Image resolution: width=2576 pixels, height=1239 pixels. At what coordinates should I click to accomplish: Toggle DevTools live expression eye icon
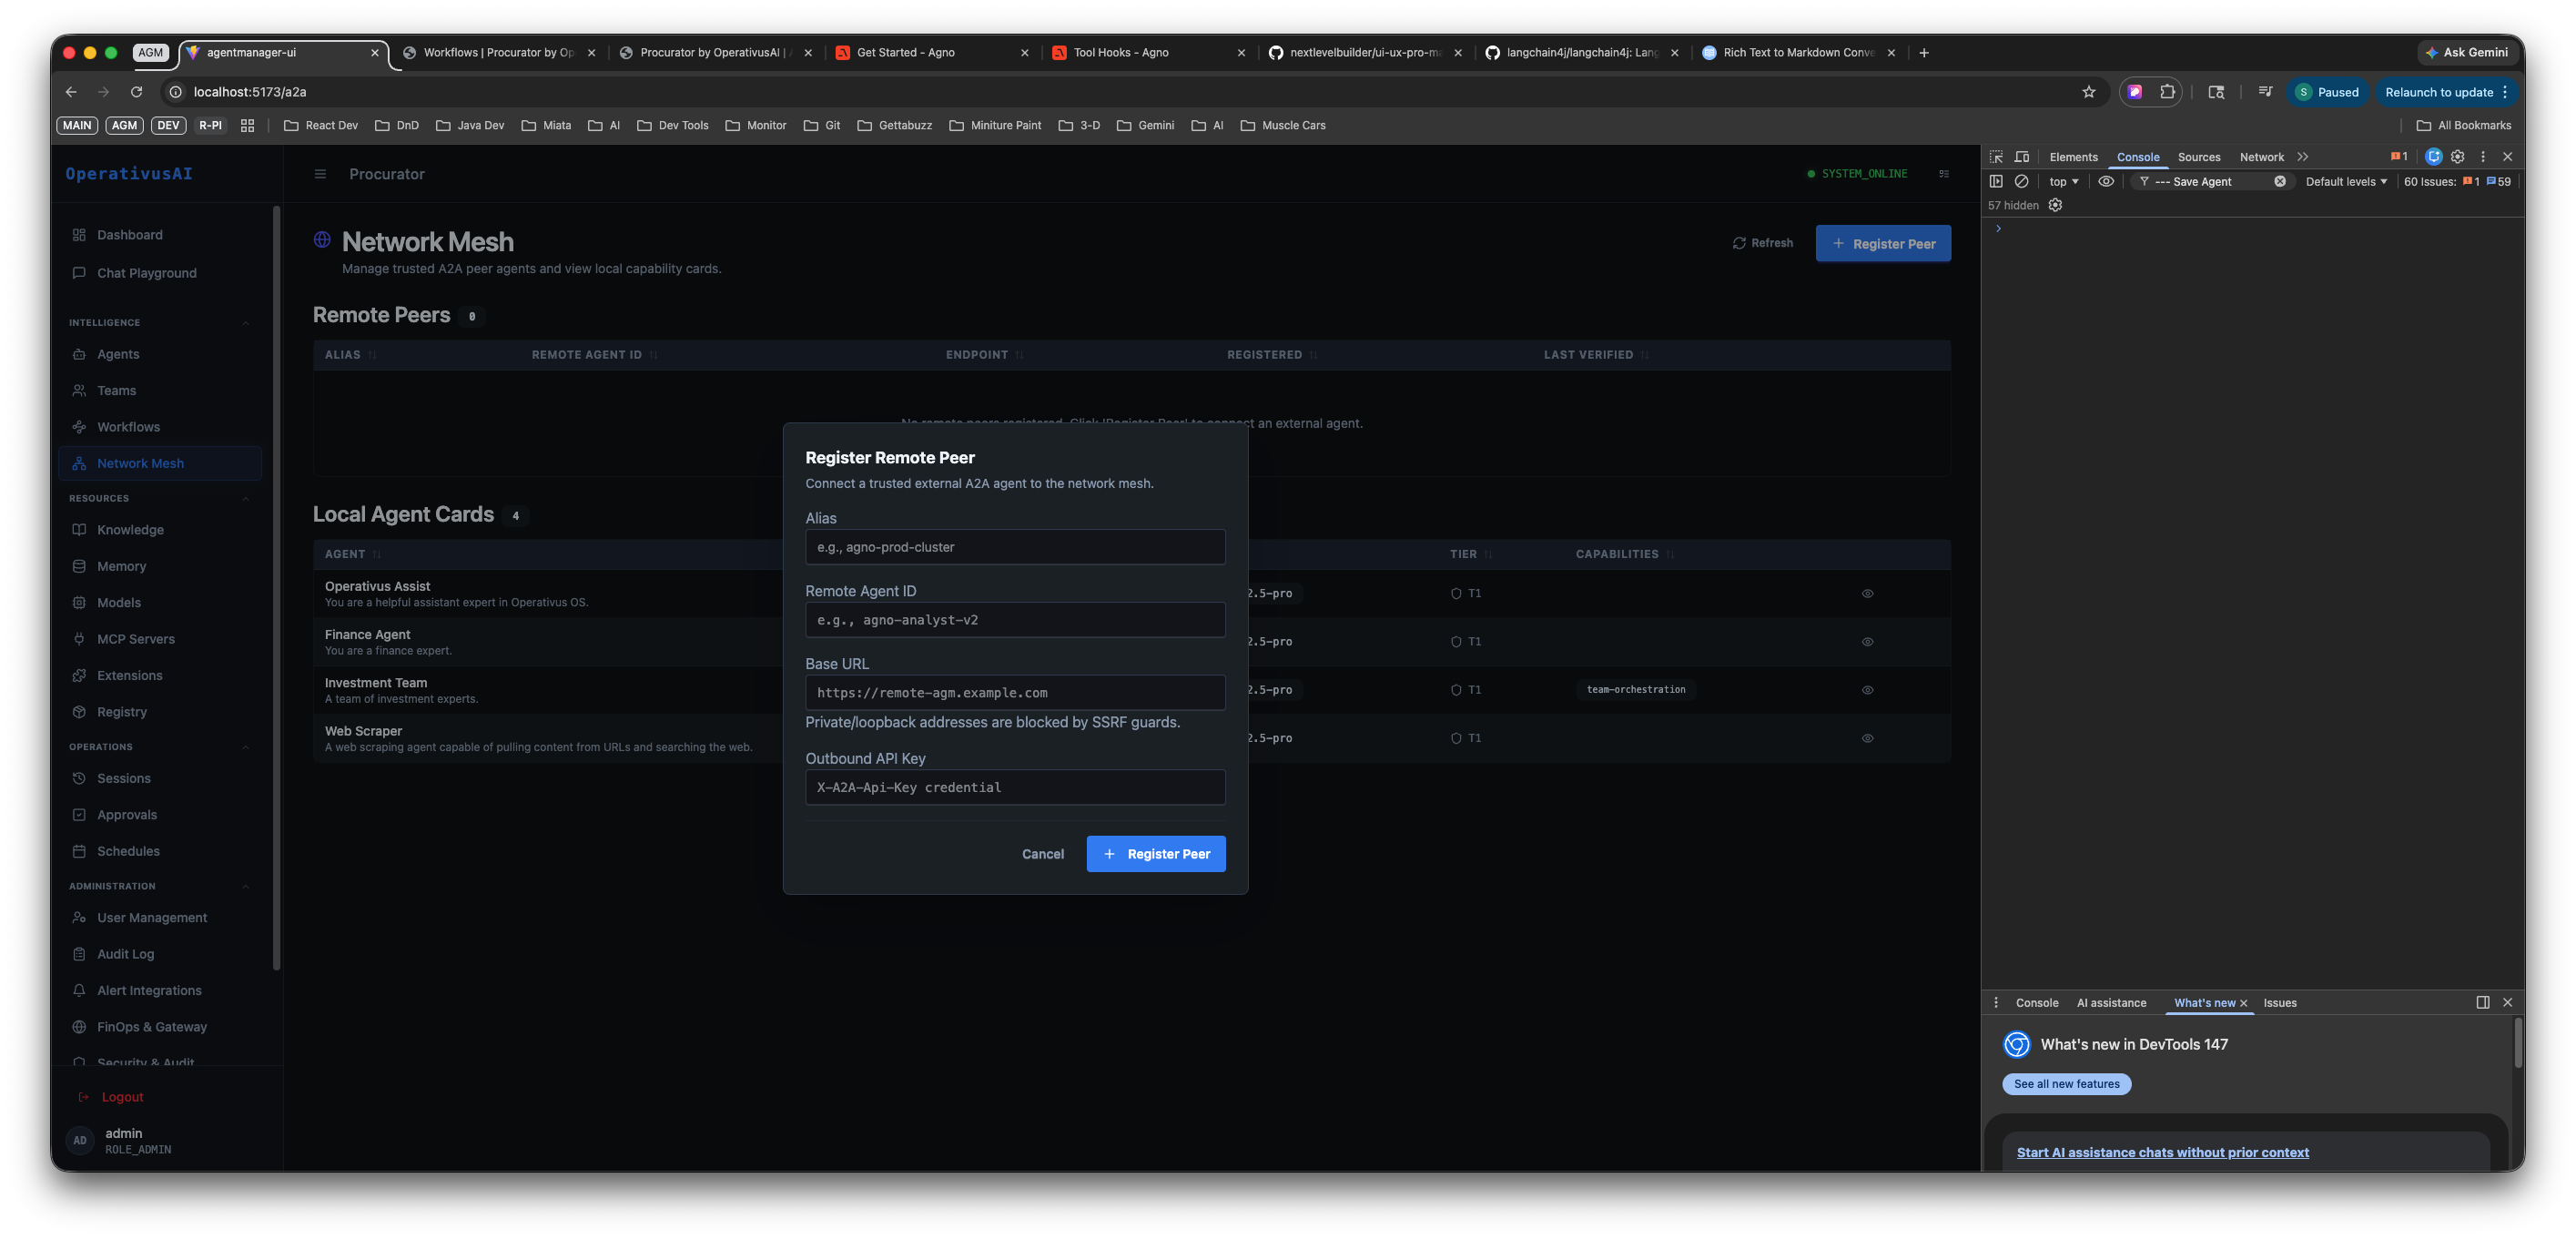tap(2105, 182)
